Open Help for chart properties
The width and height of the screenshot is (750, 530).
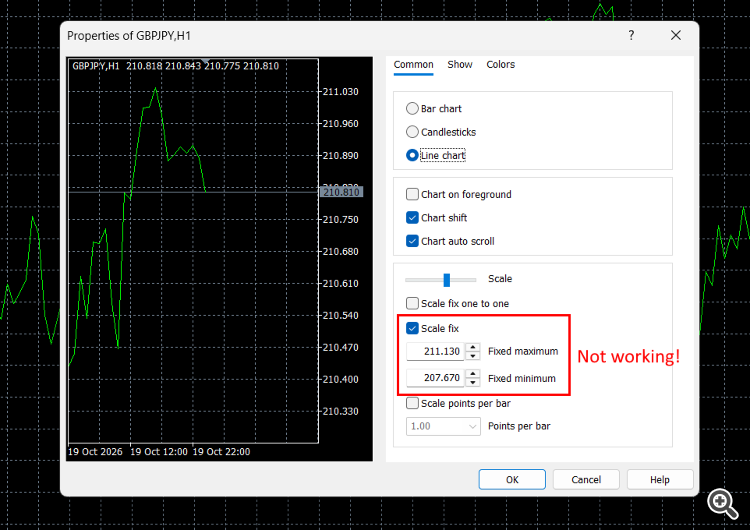click(660, 479)
